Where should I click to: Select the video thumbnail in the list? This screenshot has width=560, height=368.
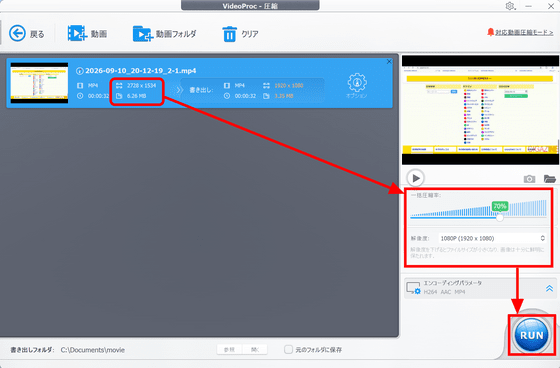39,83
